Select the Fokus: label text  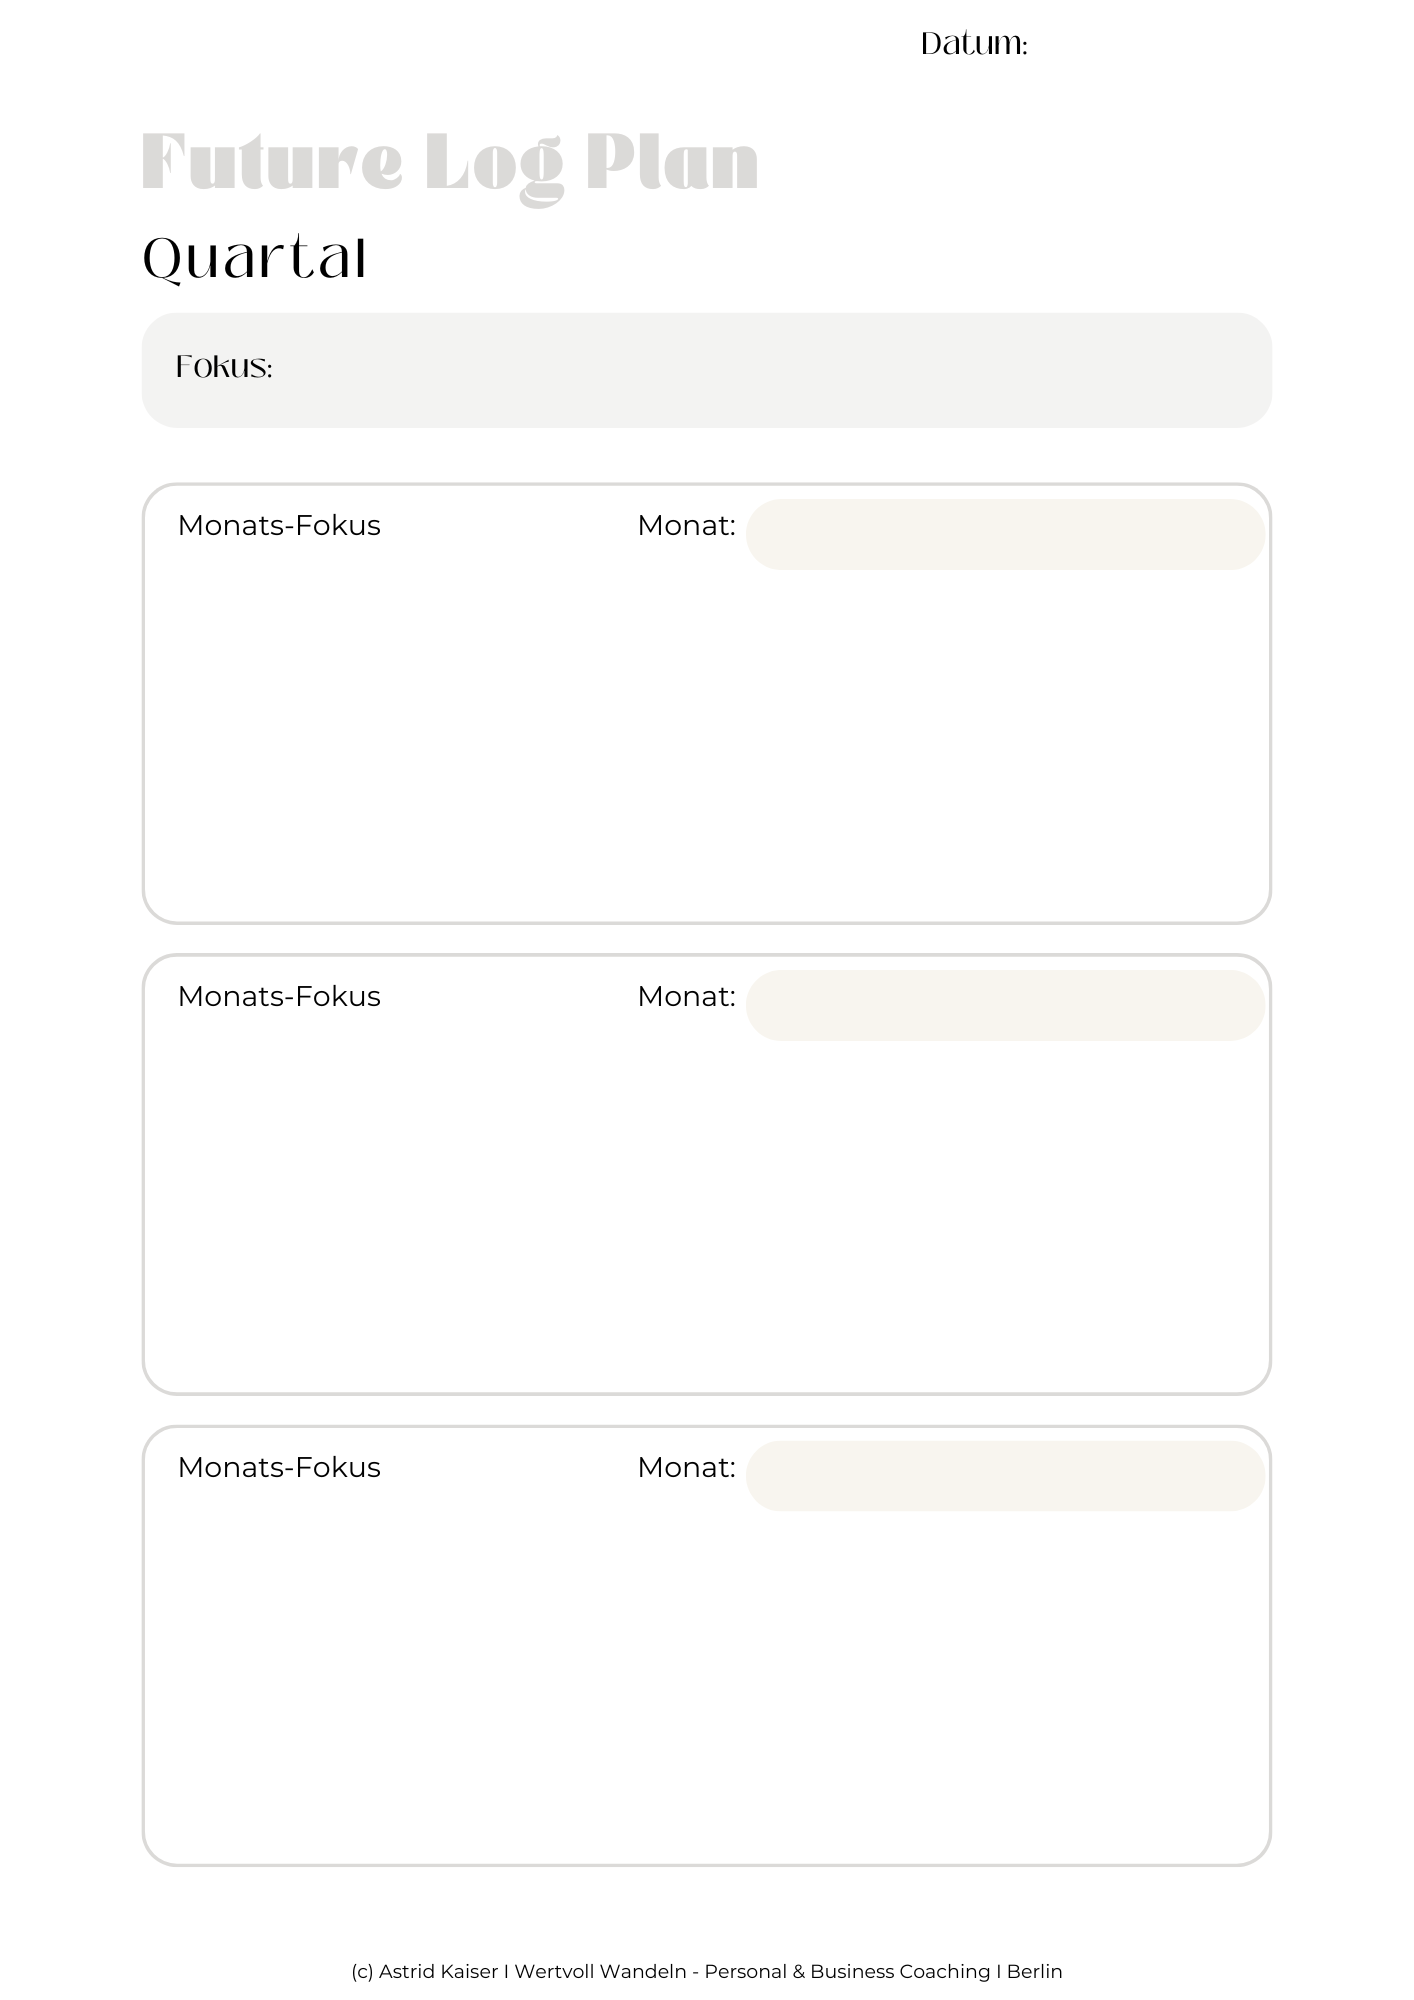pos(224,367)
